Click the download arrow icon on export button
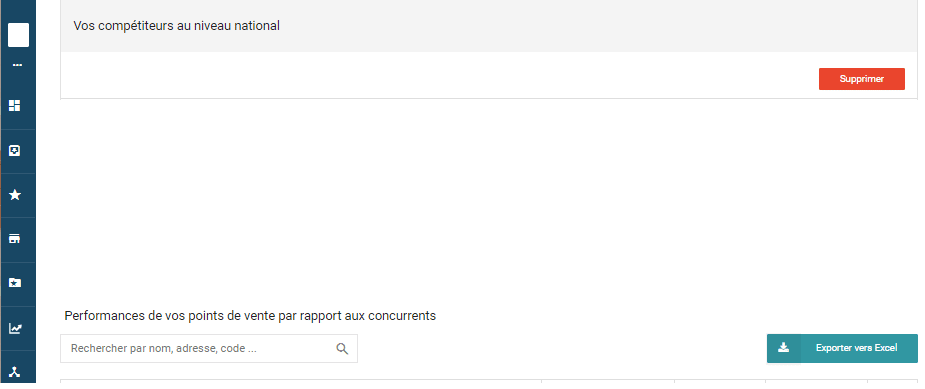 pos(783,348)
